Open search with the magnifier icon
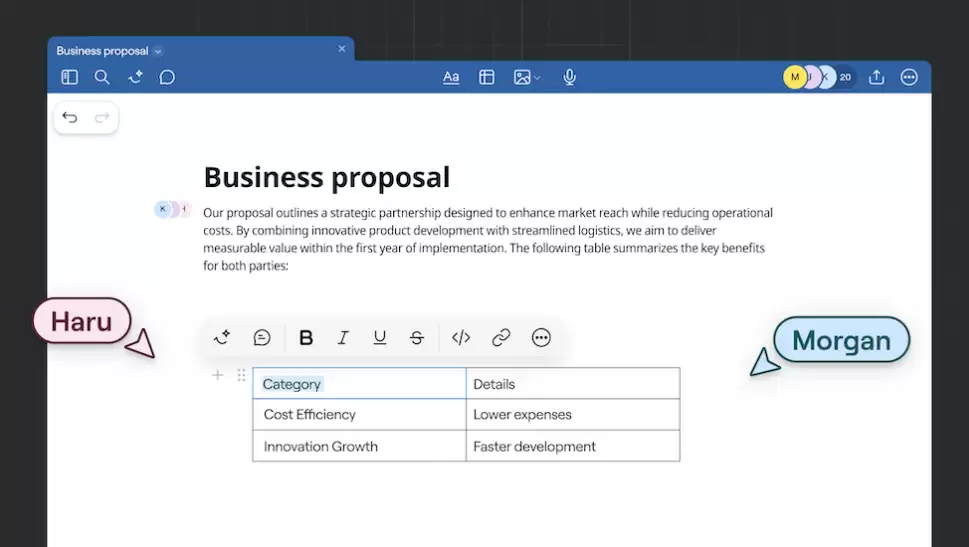 click(102, 77)
